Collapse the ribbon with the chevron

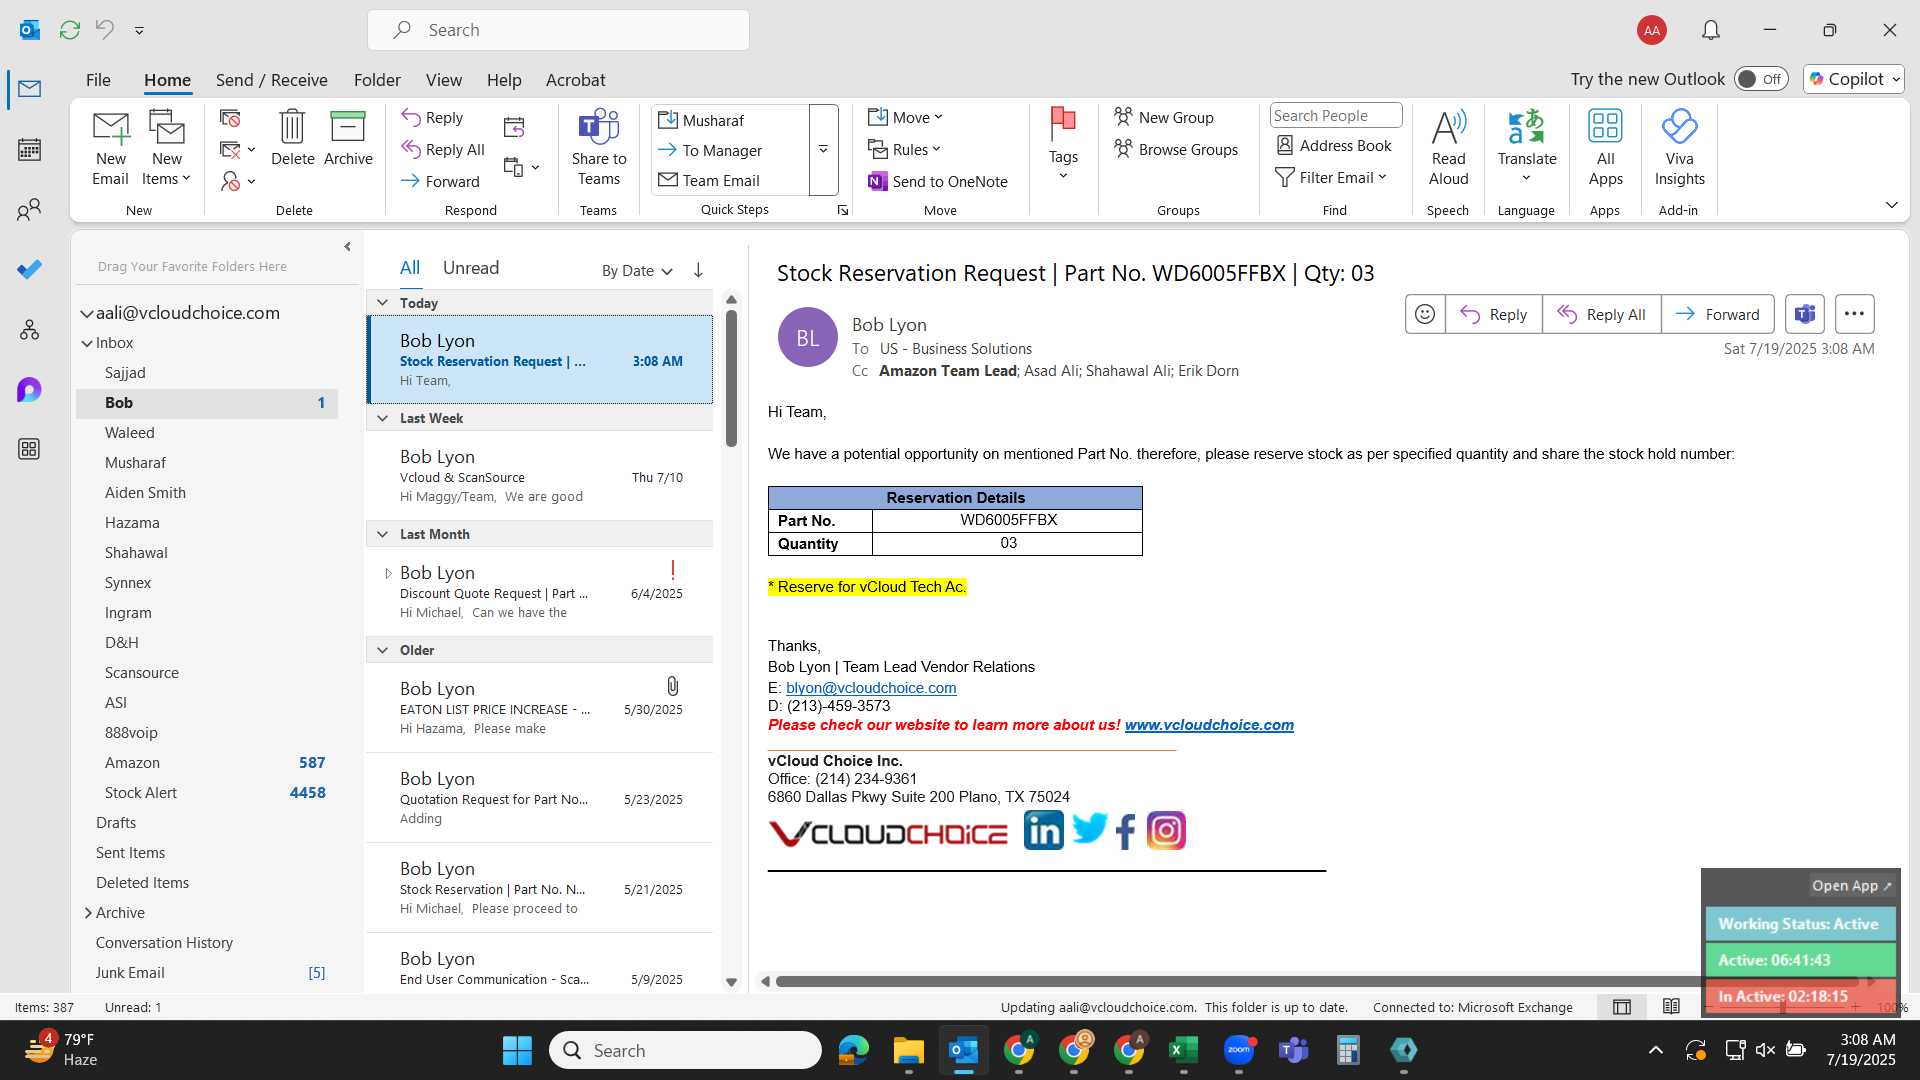click(x=1891, y=205)
